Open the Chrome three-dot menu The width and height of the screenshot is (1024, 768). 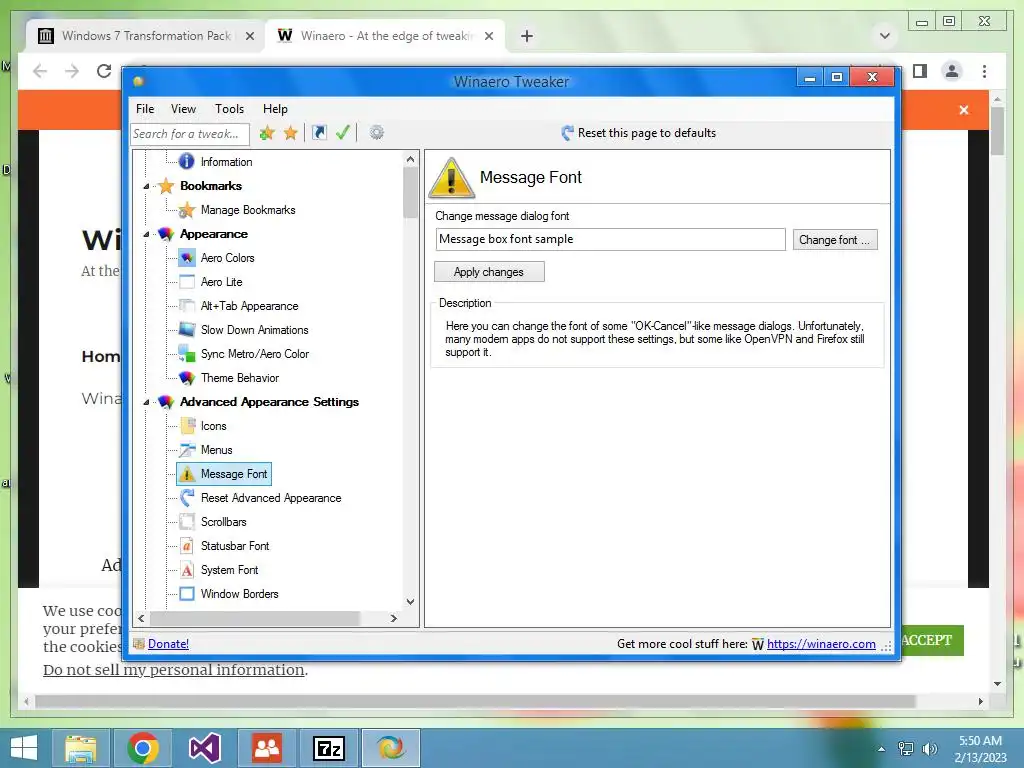coord(984,71)
